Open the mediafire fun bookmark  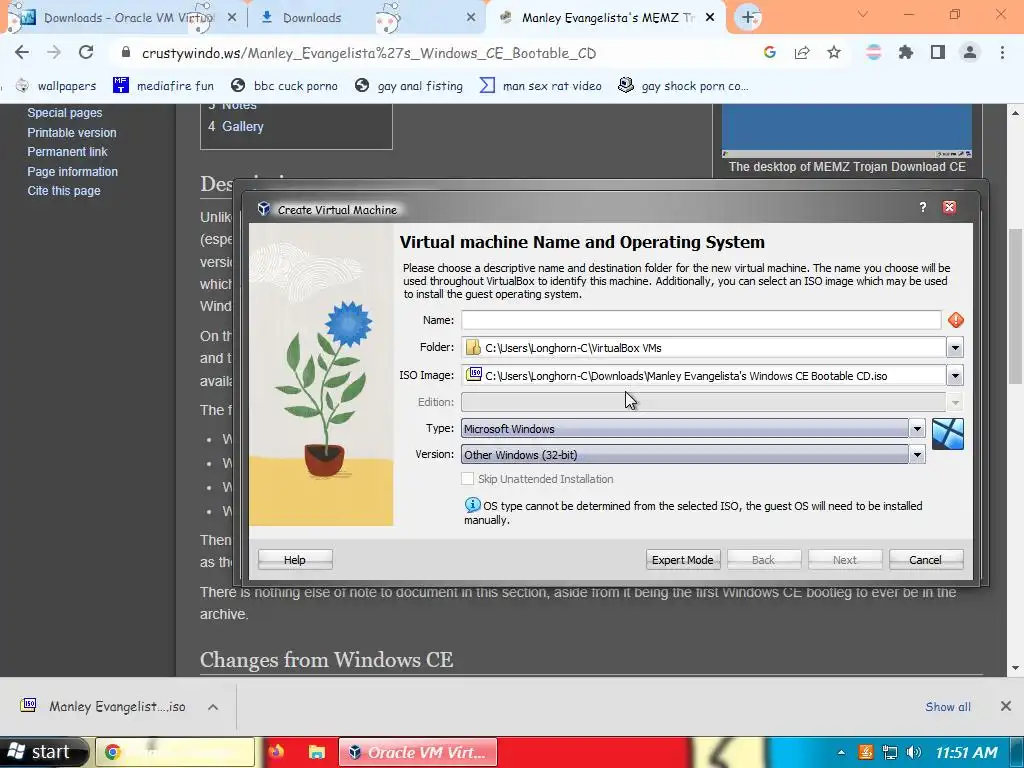163,86
